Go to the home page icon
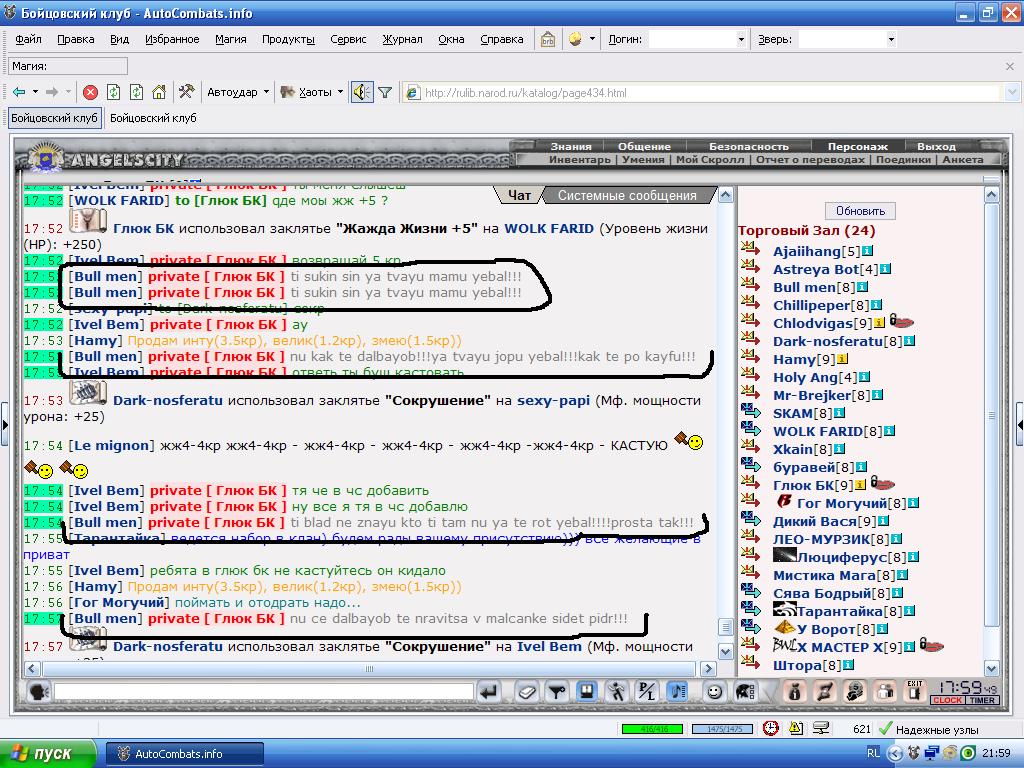Image resolution: width=1024 pixels, height=768 pixels. [159, 92]
